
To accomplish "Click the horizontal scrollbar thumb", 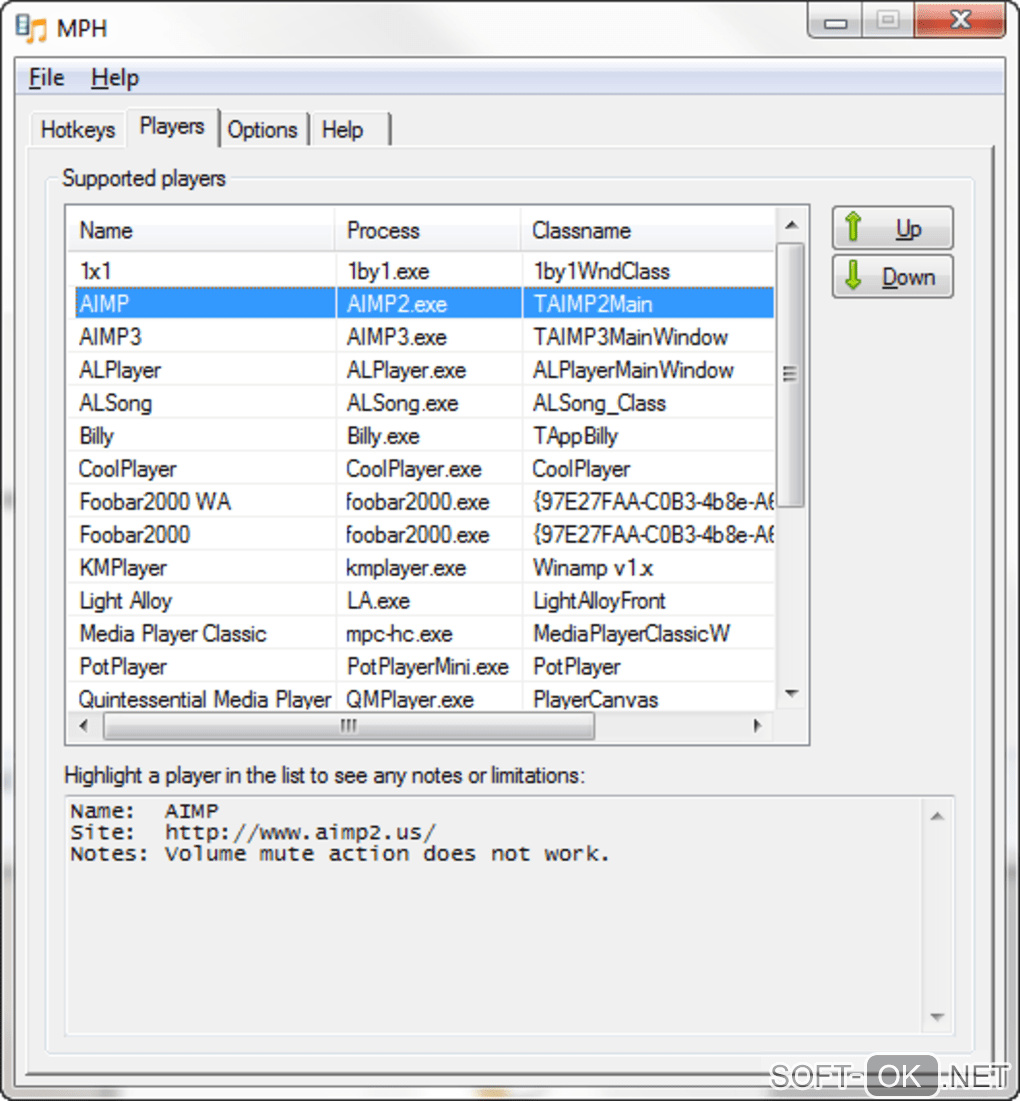I will [x=349, y=726].
